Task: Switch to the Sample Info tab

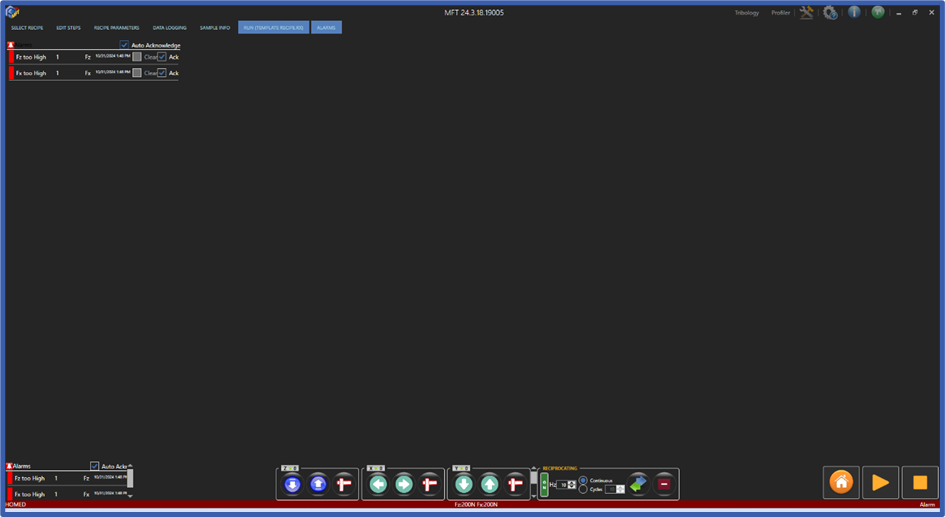Action: tap(215, 28)
